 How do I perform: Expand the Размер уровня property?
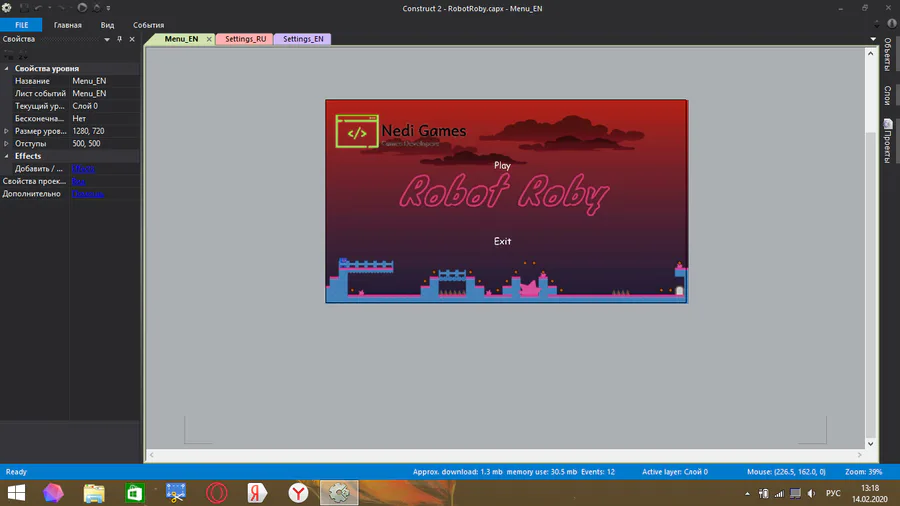(6, 131)
